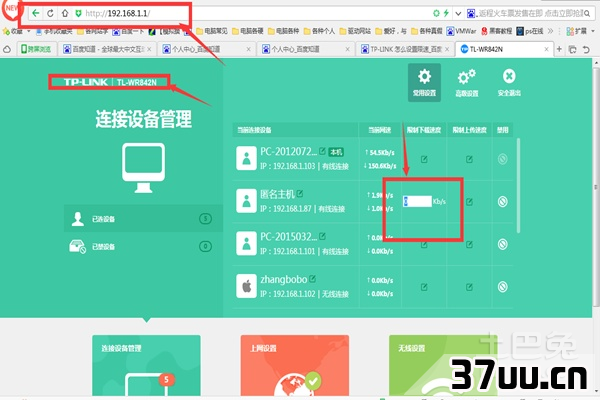Edit upload limit for zhangbobo
This screenshot has width=600, height=400.
point(469,287)
